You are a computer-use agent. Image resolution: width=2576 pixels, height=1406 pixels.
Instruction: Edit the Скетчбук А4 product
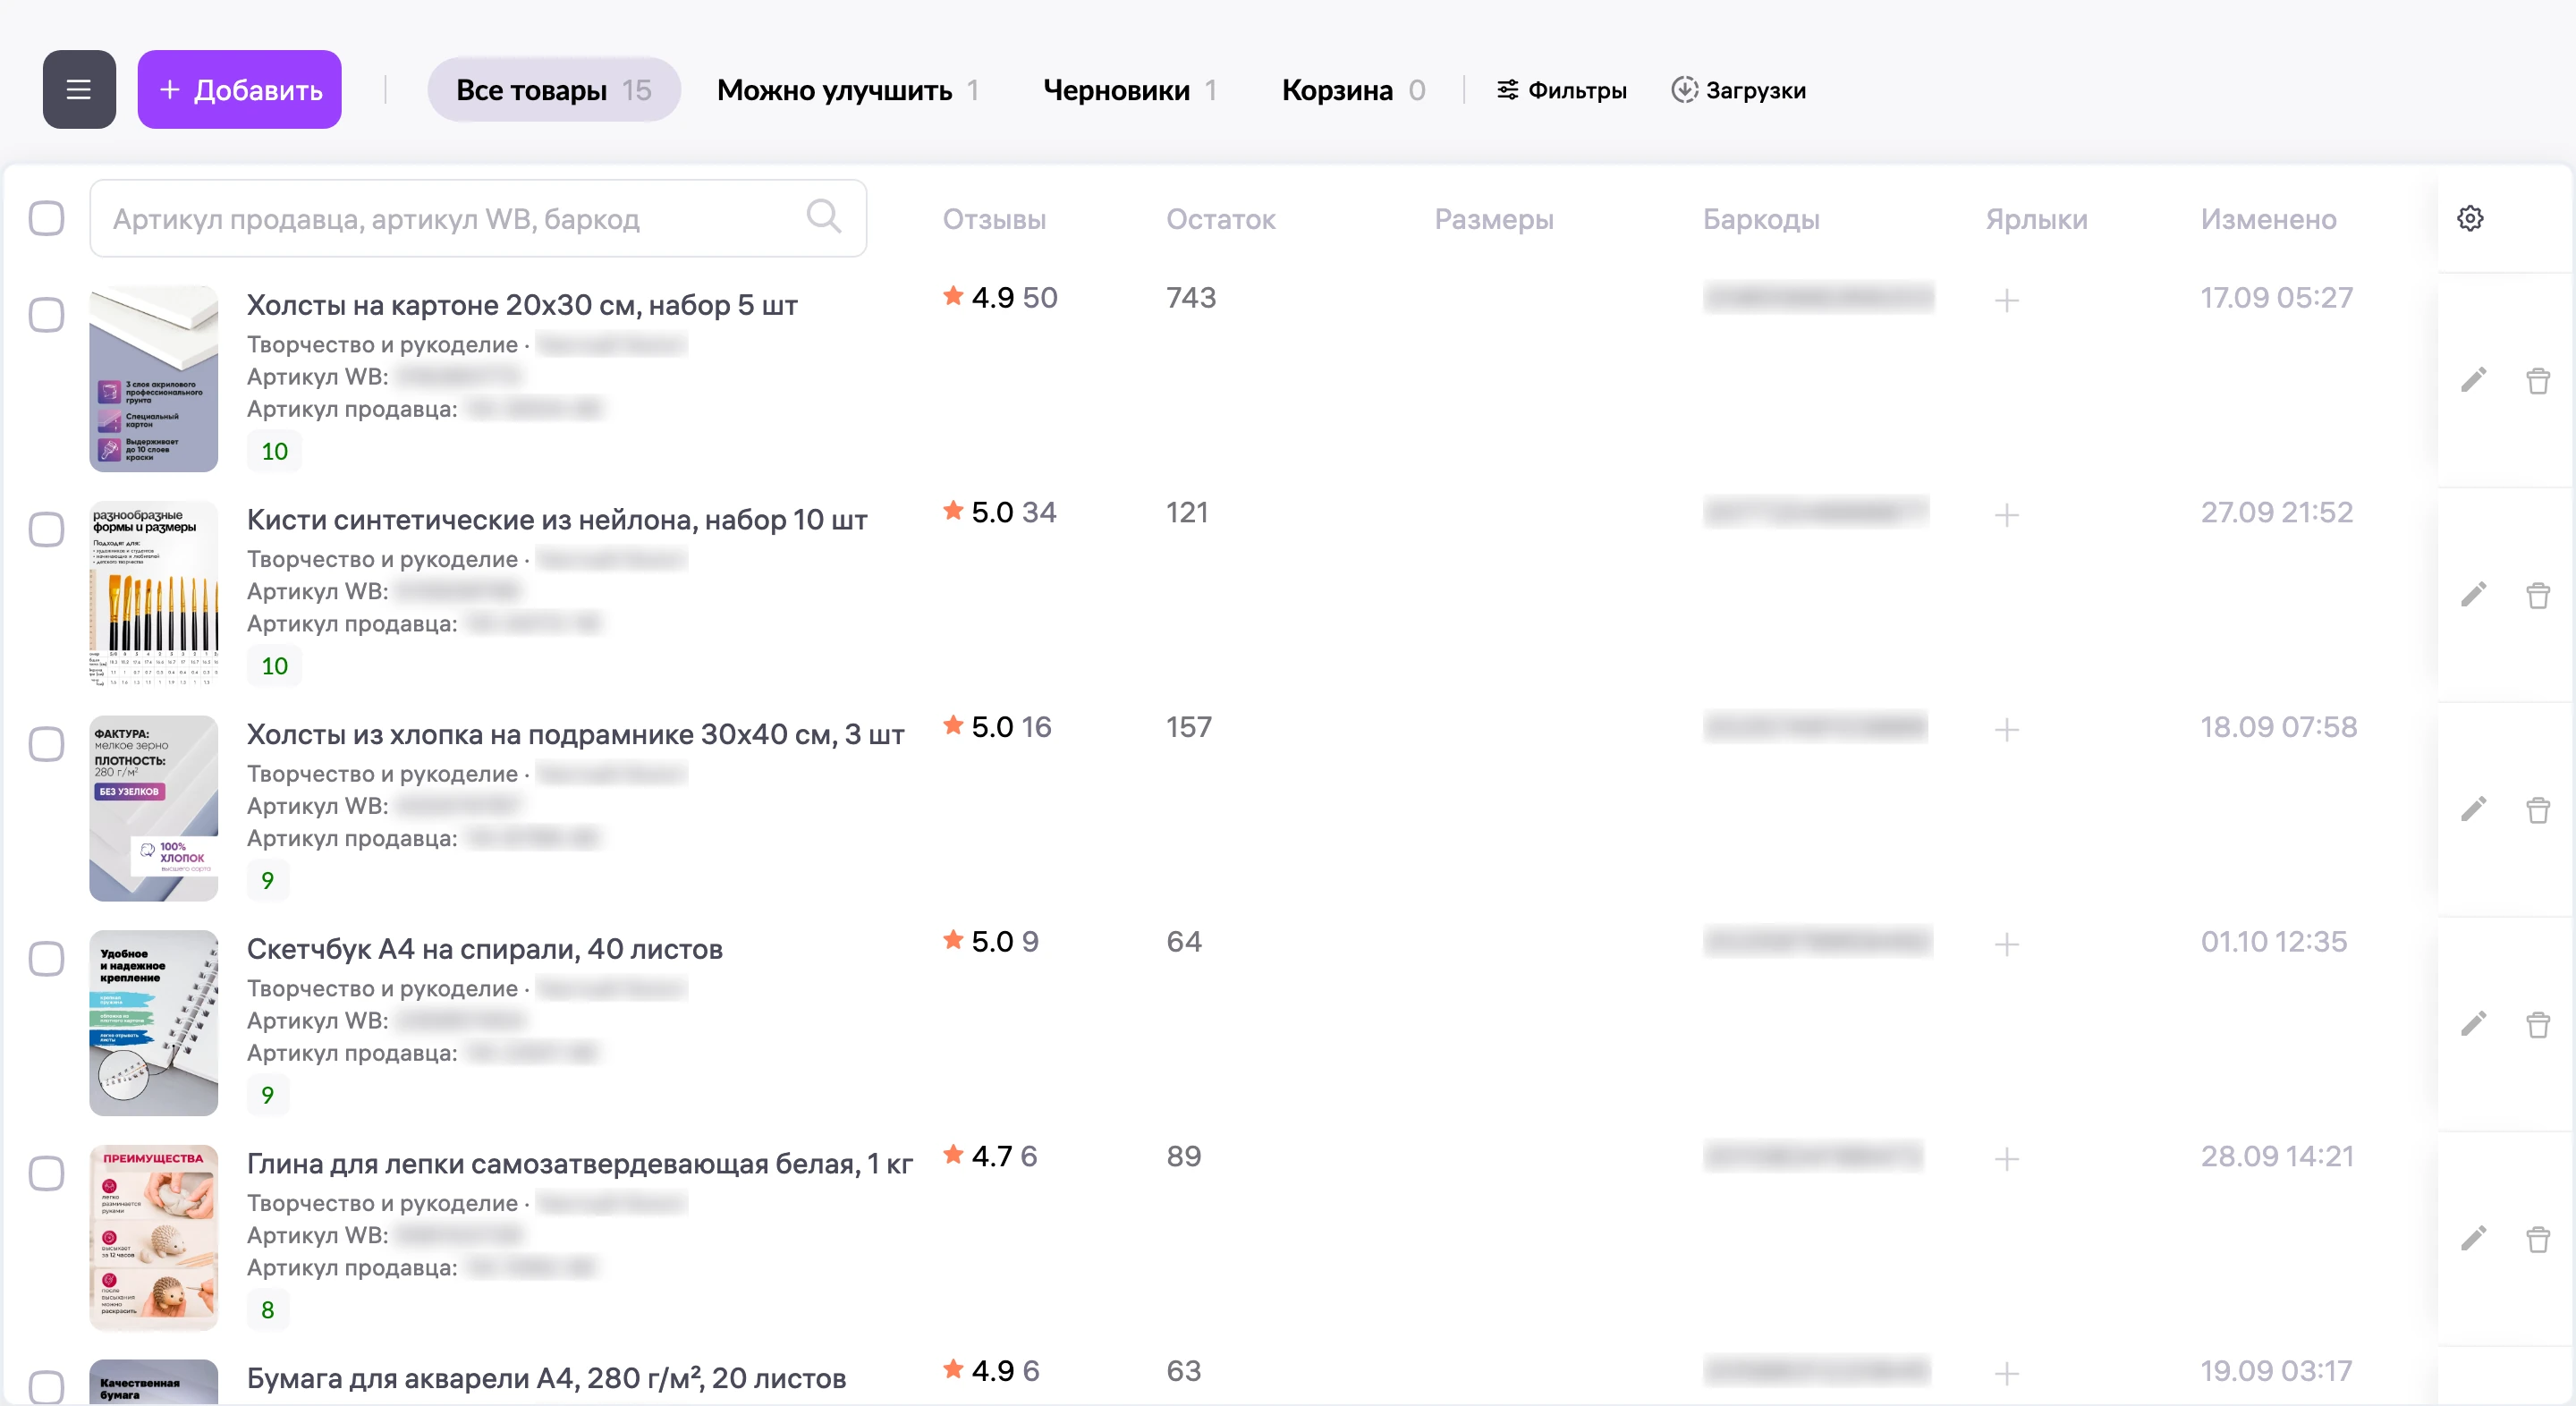(x=2473, y=1024)
